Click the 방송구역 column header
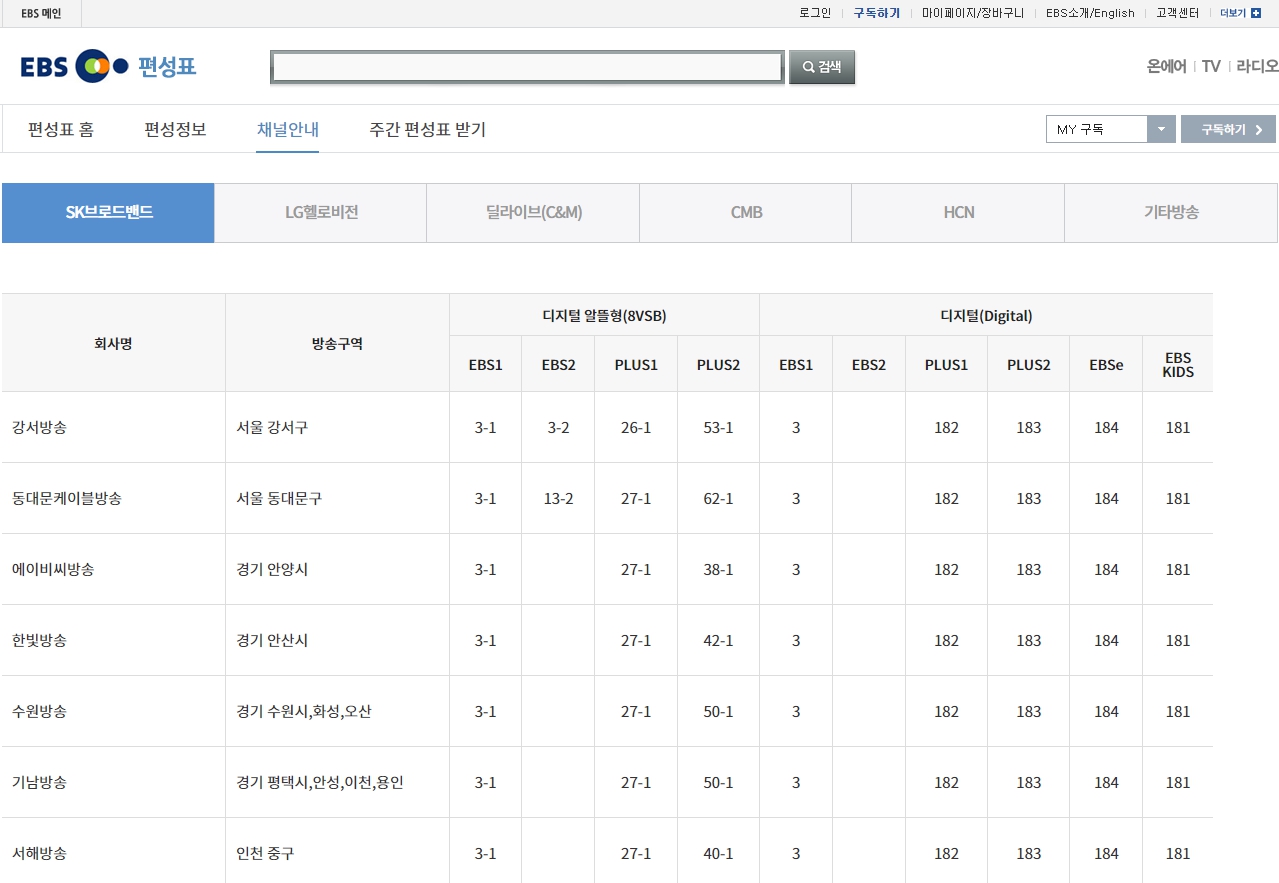This screenshot has width=1279, height=883. coord(337,343)
